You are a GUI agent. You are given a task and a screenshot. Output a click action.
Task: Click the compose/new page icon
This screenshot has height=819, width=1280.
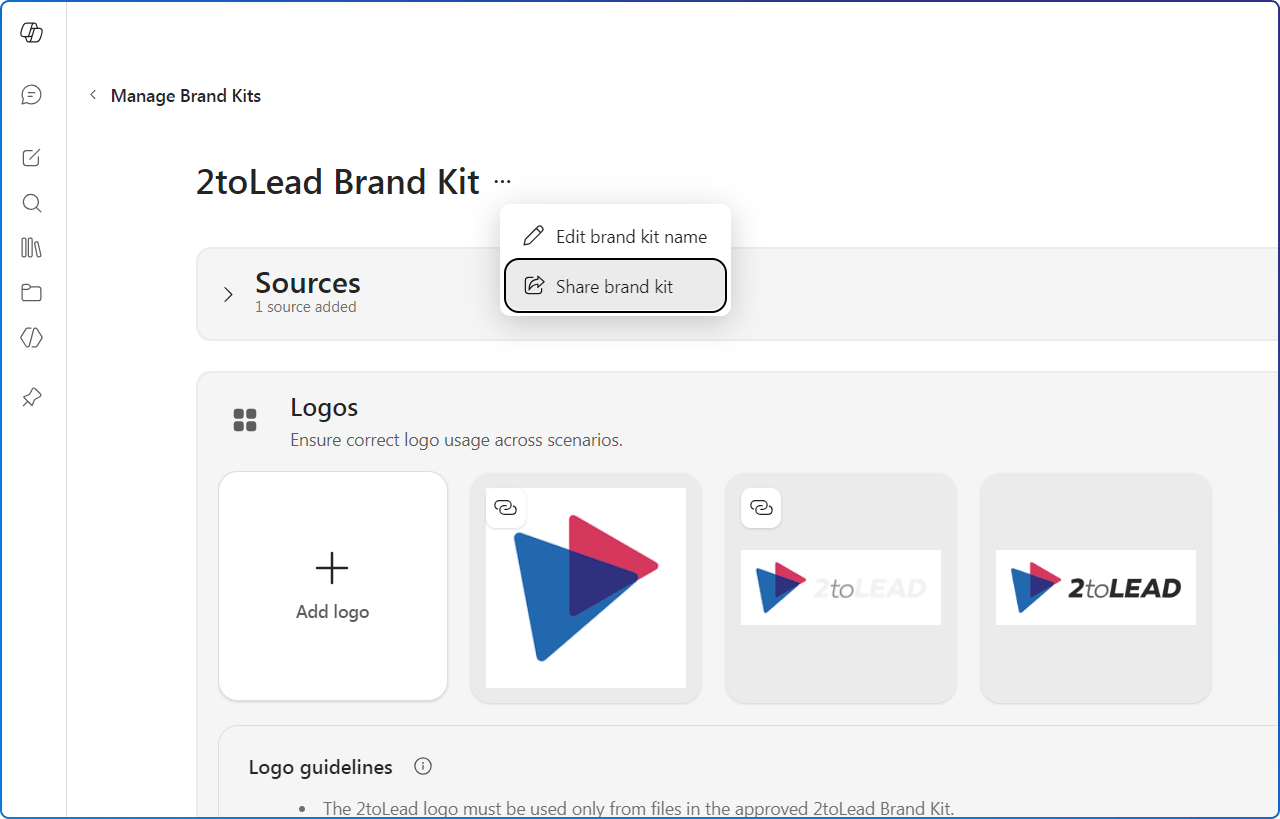[x=31, y=157]
